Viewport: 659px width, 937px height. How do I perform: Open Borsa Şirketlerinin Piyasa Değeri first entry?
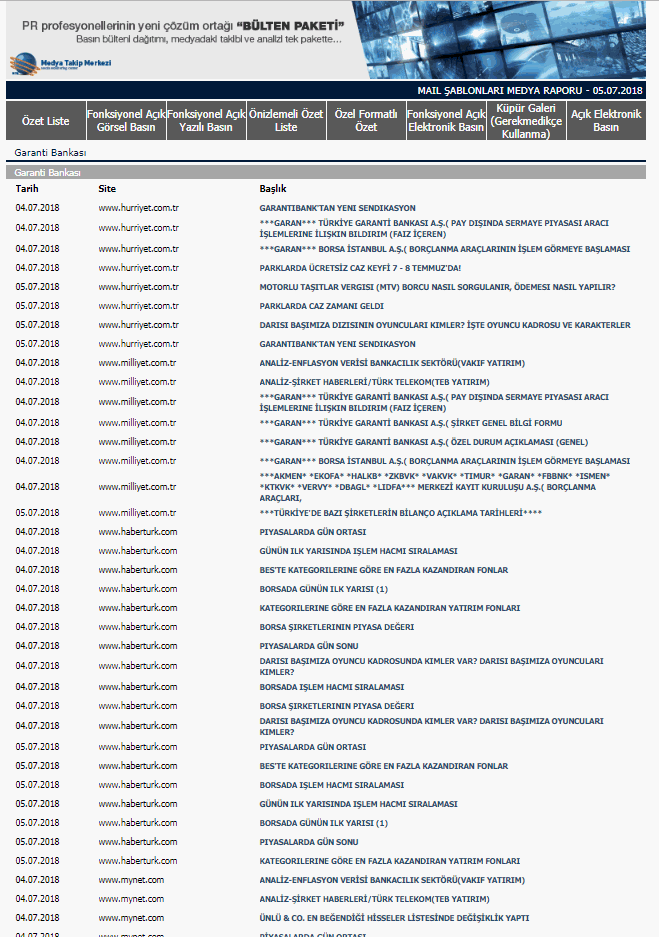click(x=336, y=627)
